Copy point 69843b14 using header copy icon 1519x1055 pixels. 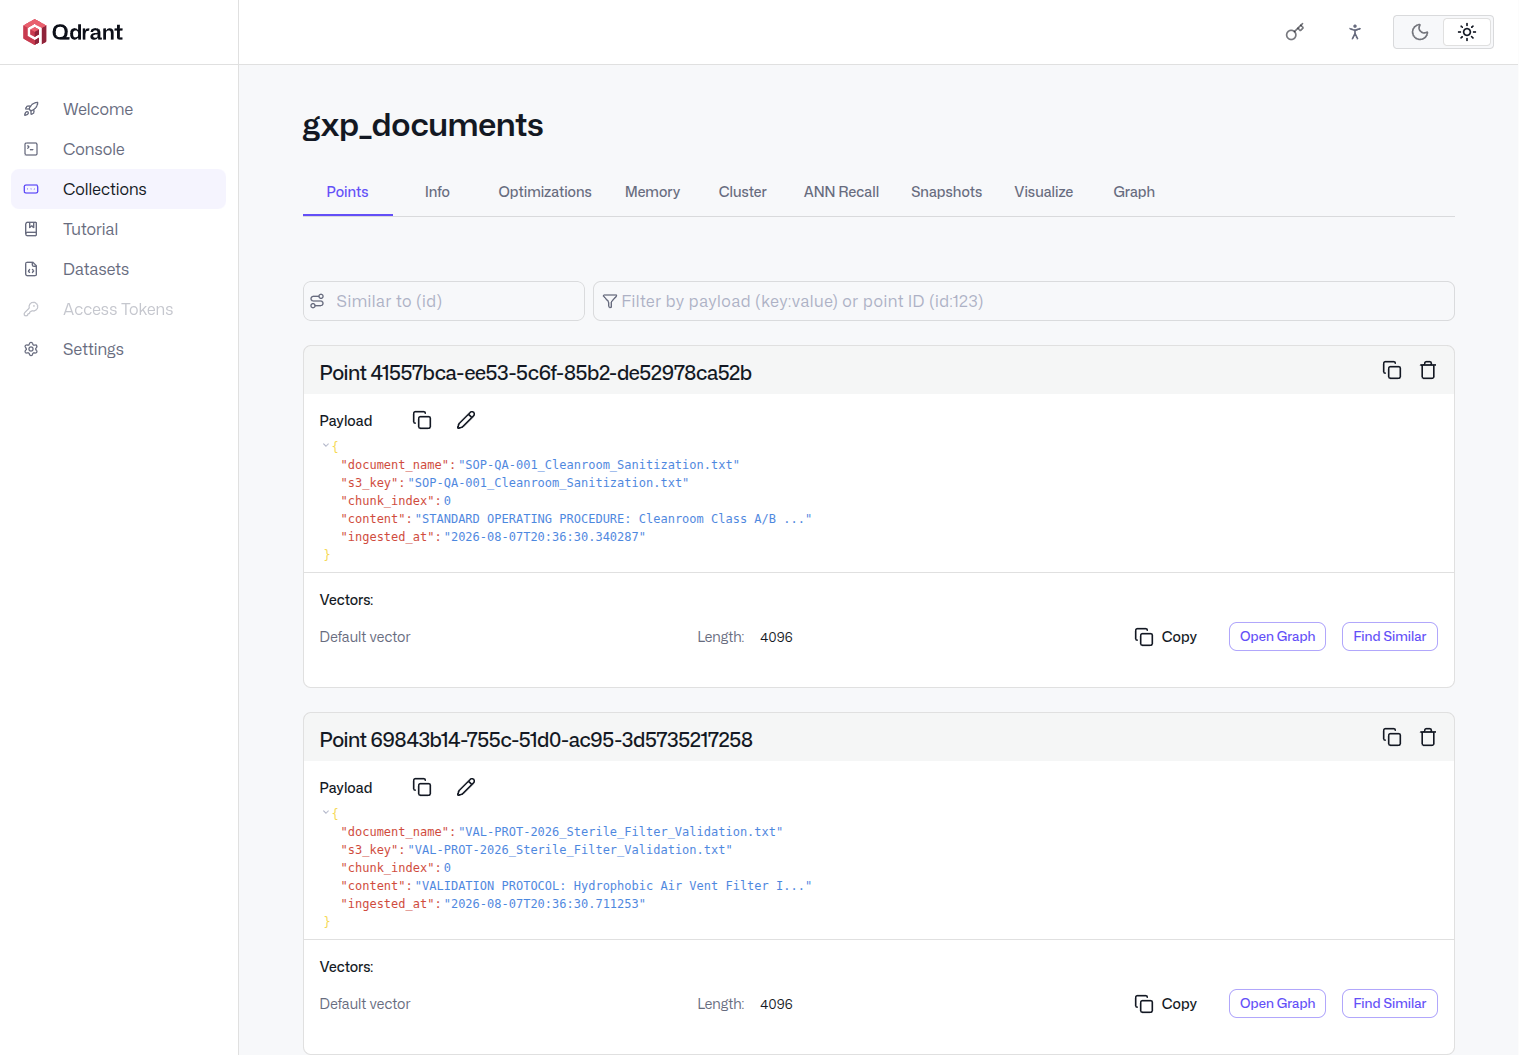click(x=1392, y=737)
